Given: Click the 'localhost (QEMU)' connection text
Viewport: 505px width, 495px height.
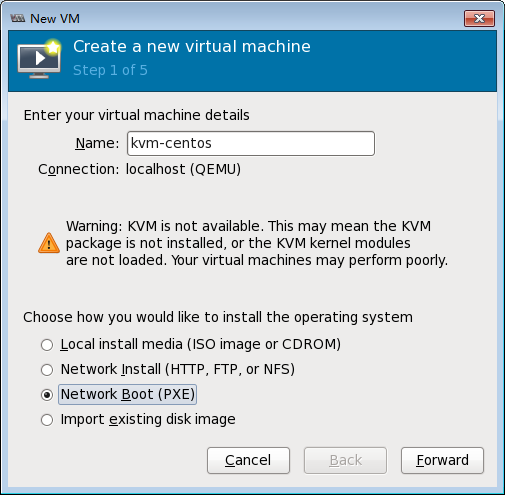Looking at the screenshot, I should [x=183, y=169].
